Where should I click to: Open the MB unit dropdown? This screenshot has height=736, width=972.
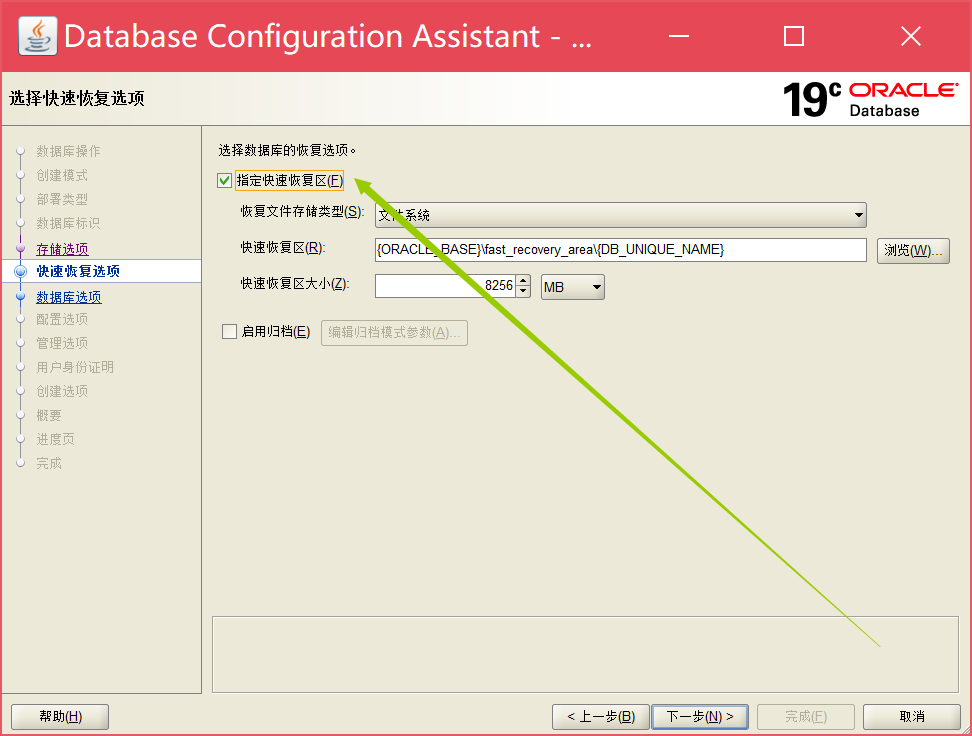coord(597,286)
